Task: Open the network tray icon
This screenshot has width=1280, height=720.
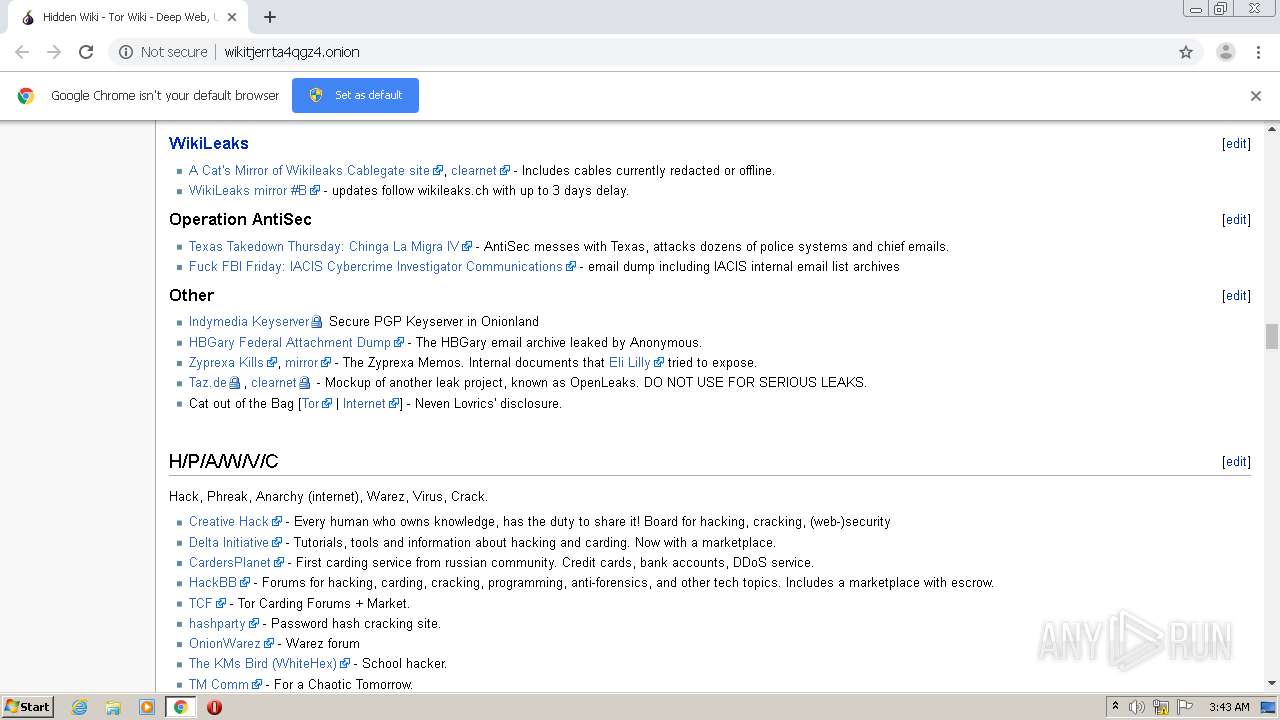Action: click(1161, 707)
